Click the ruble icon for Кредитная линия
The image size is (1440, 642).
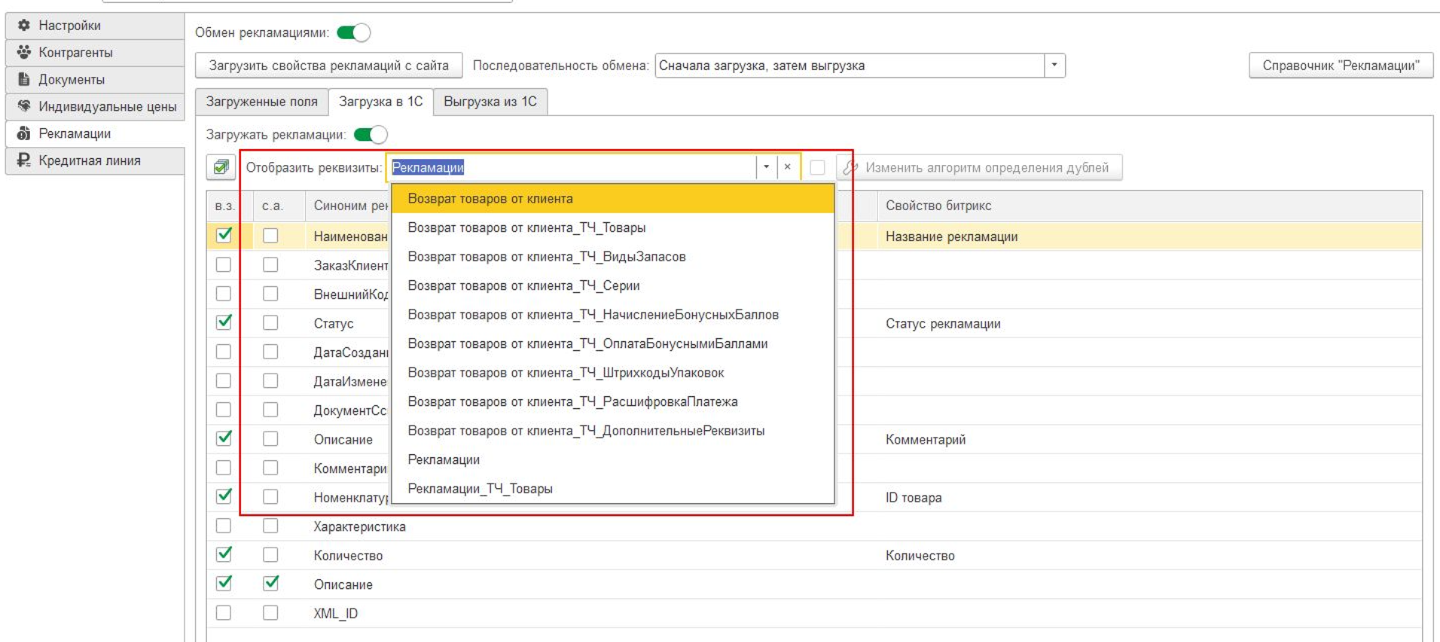click(24, 160)
